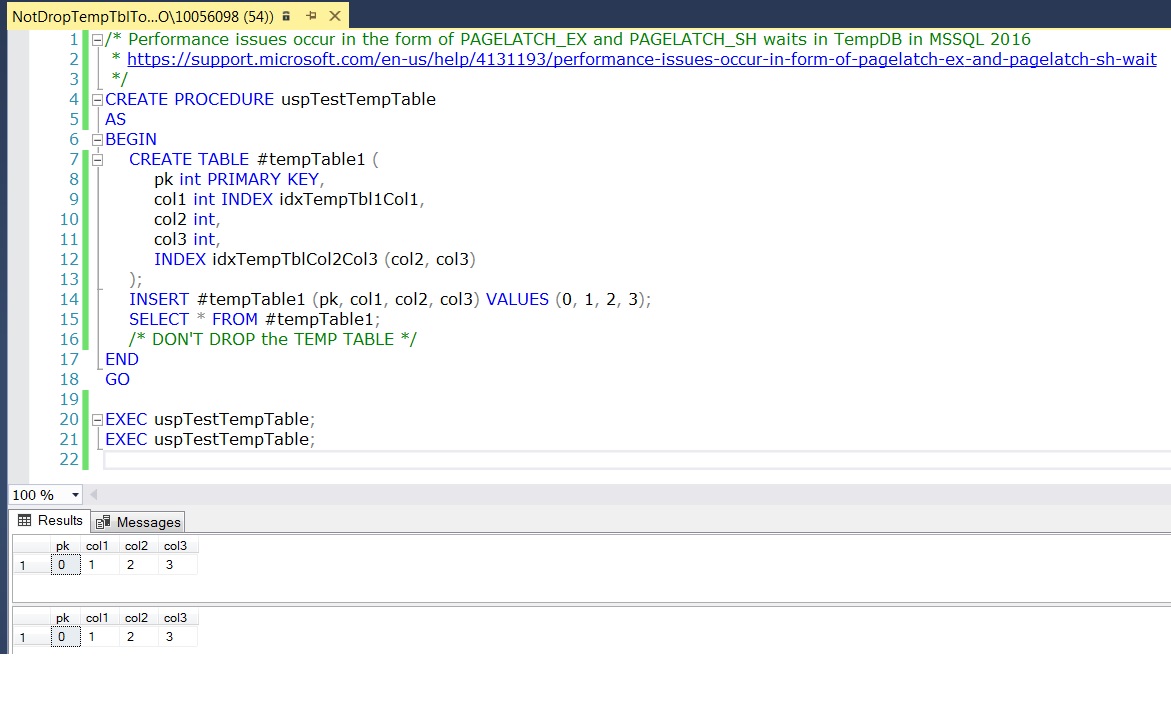Collapse the BEGIN block on line 6
This screenshot has height=701, width=1171.
96,139
